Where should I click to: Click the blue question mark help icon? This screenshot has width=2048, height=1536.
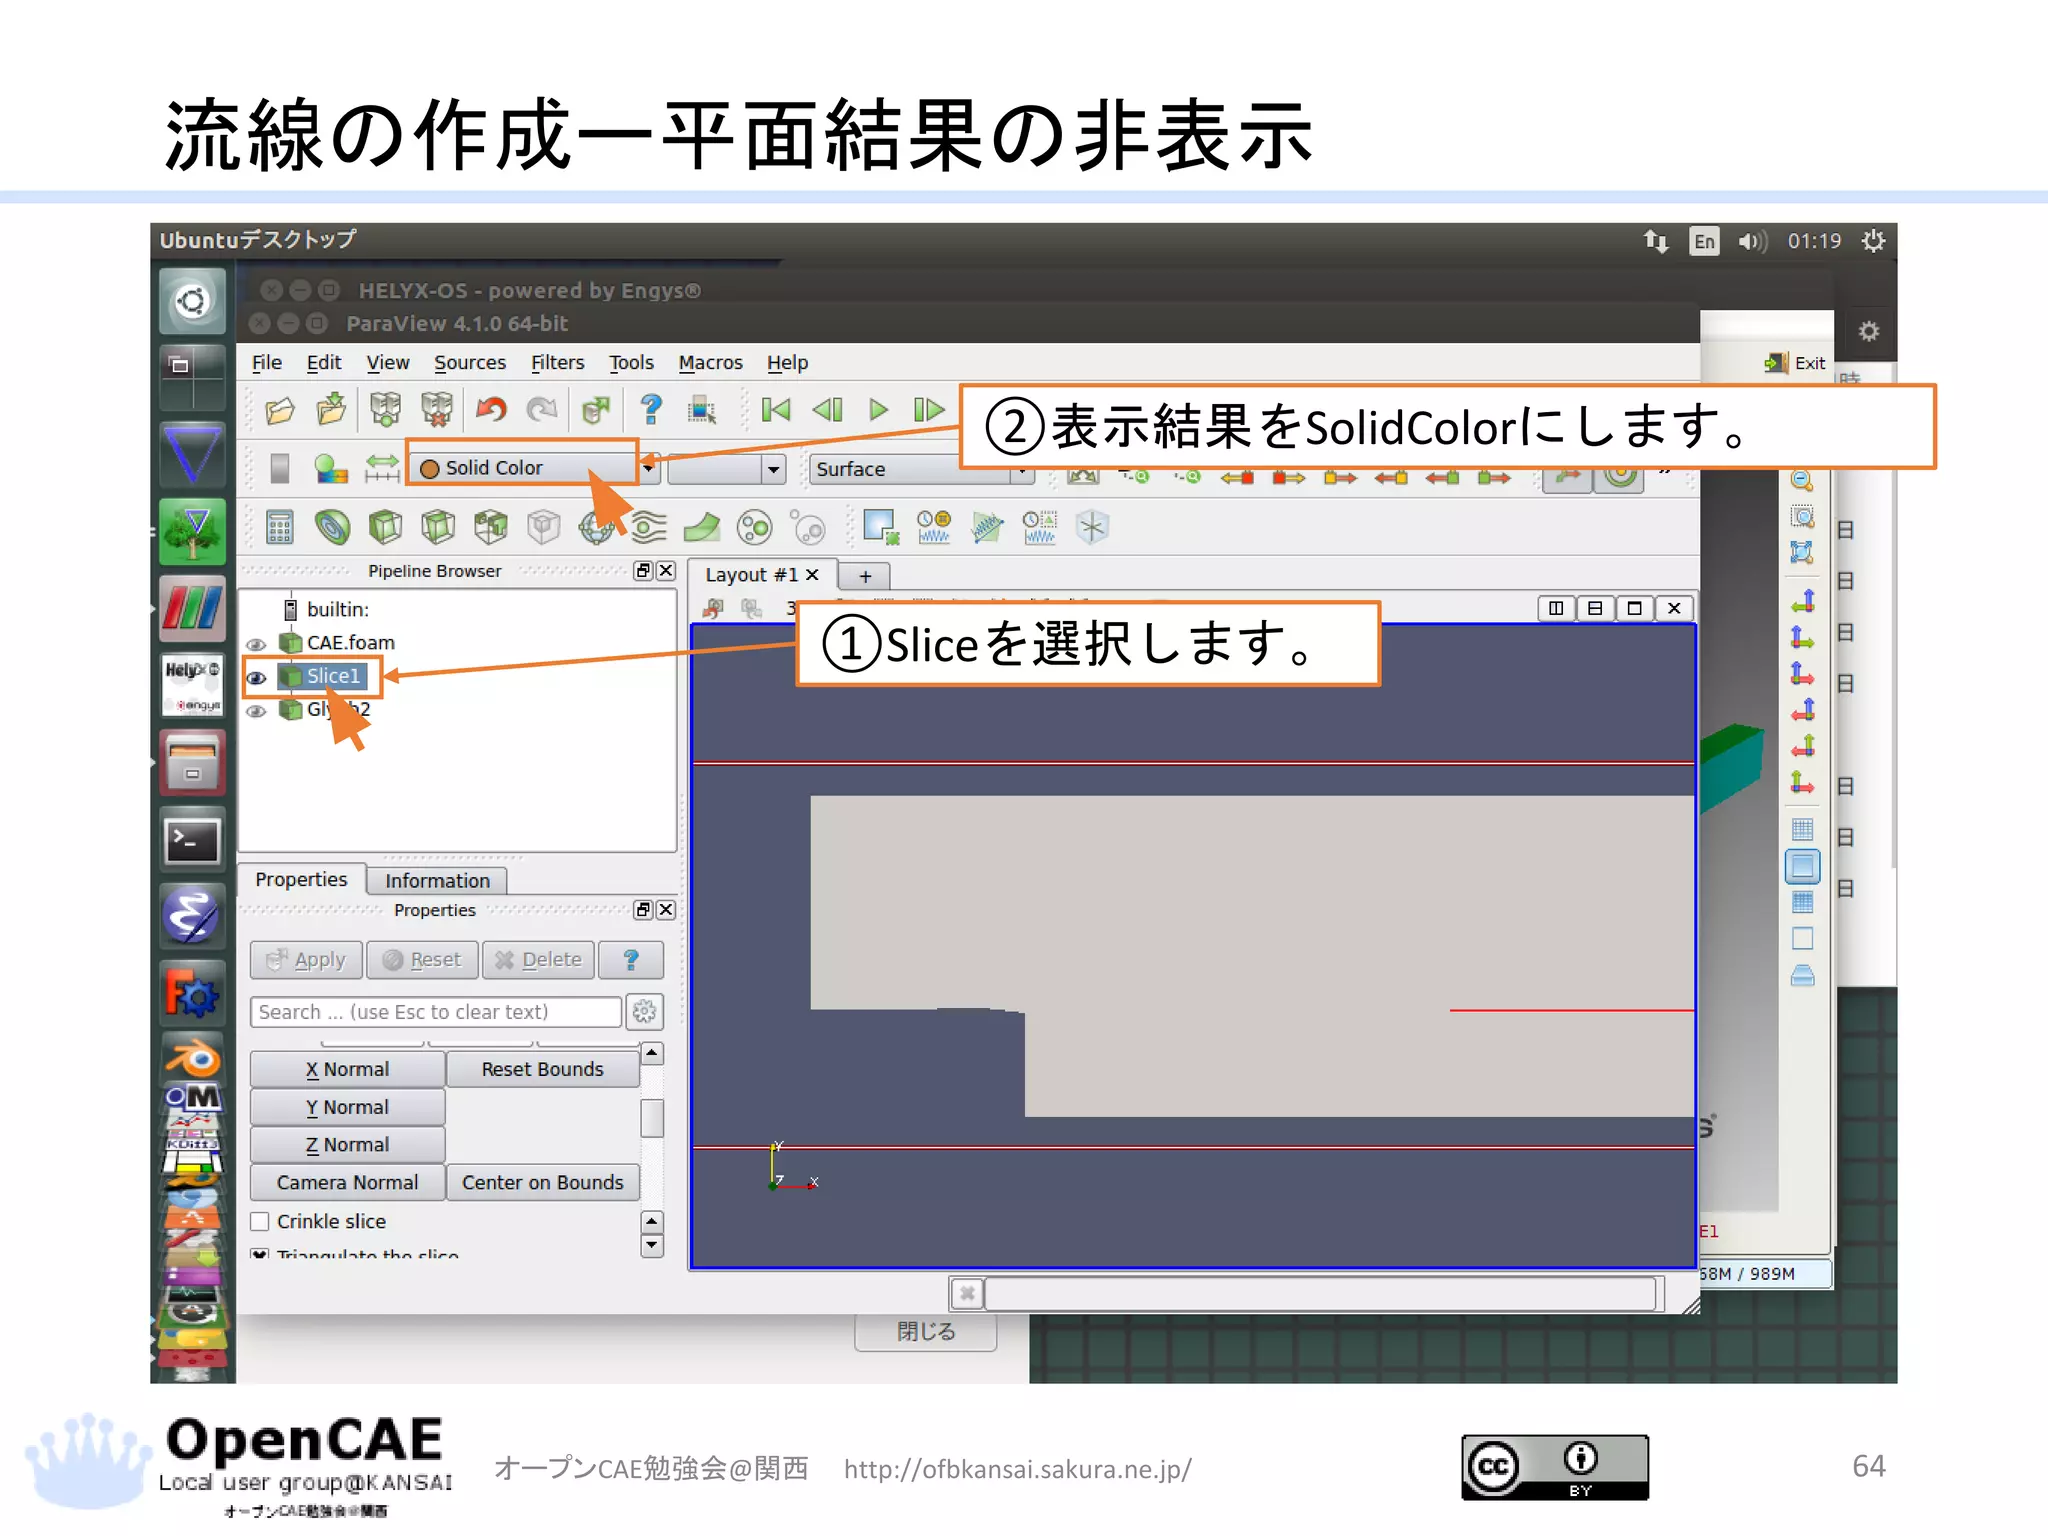pyautogui.click(x=651, y=410)
